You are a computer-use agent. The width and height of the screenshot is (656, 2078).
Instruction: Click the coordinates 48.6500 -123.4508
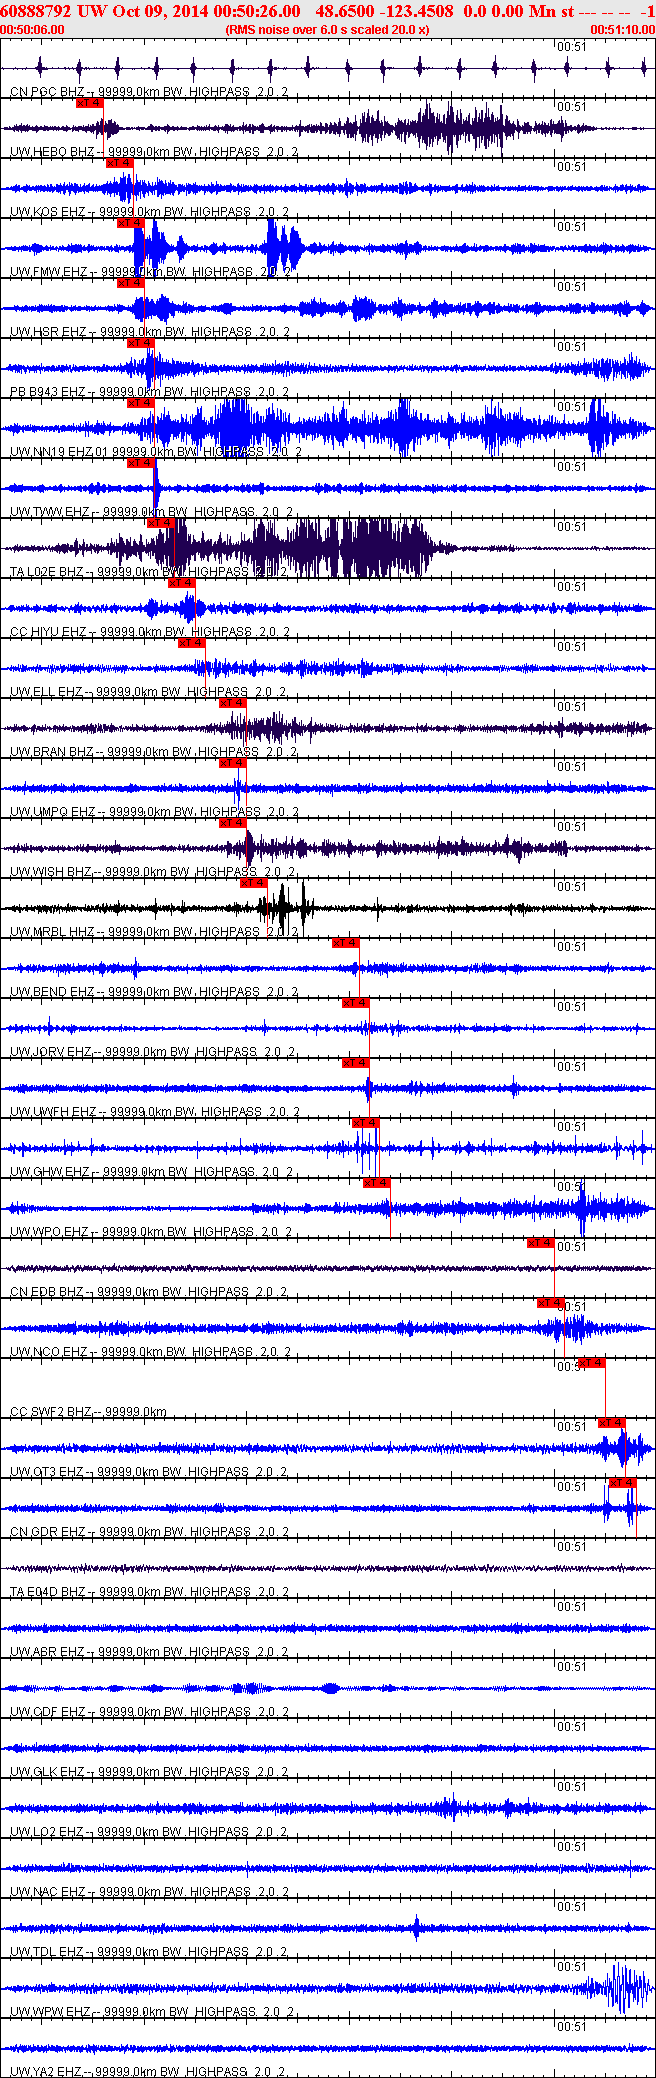384,11
